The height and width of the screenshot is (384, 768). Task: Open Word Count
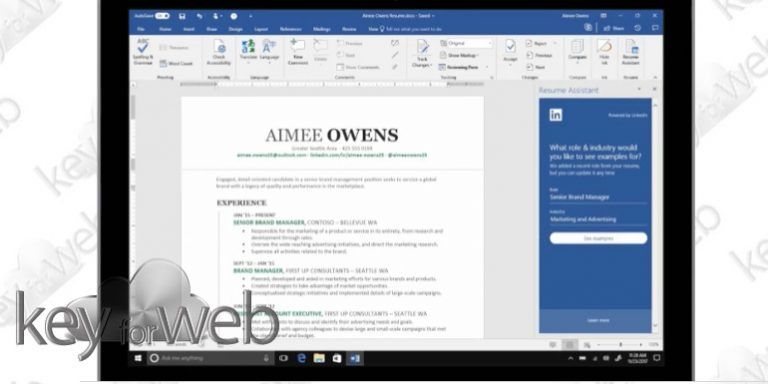[176, 64]
